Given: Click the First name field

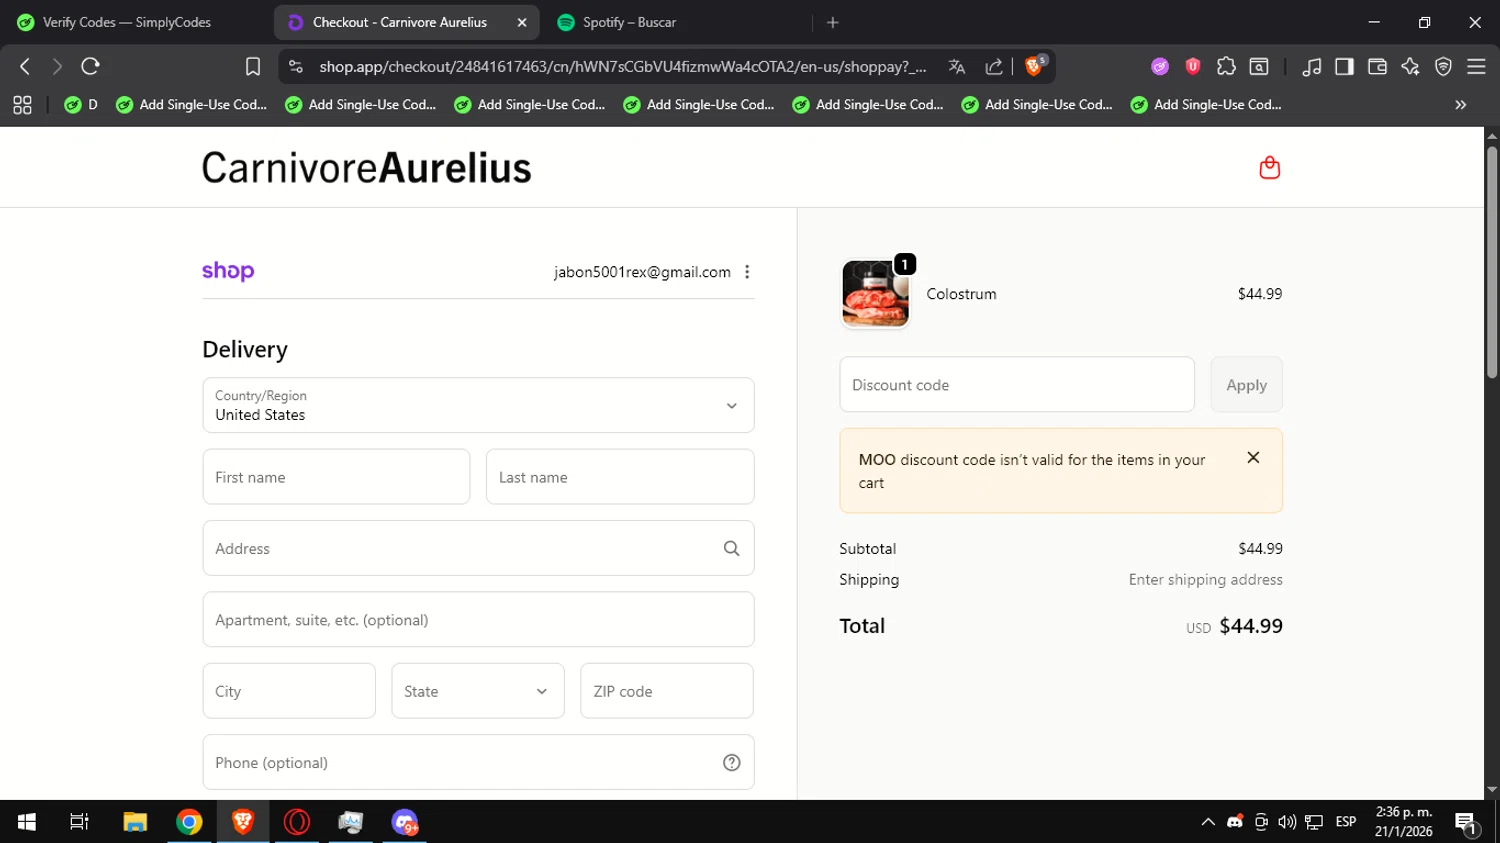Looking at the screenshot, I should [336, 477].
